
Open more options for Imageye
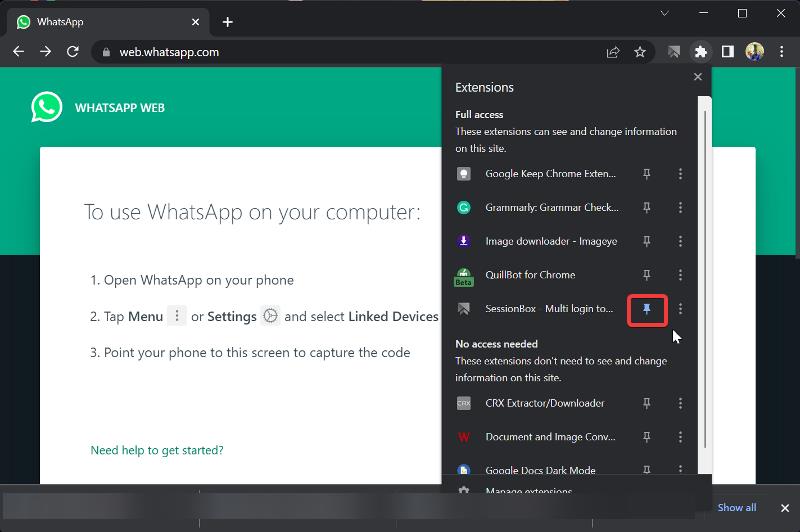tap(680, 241)
